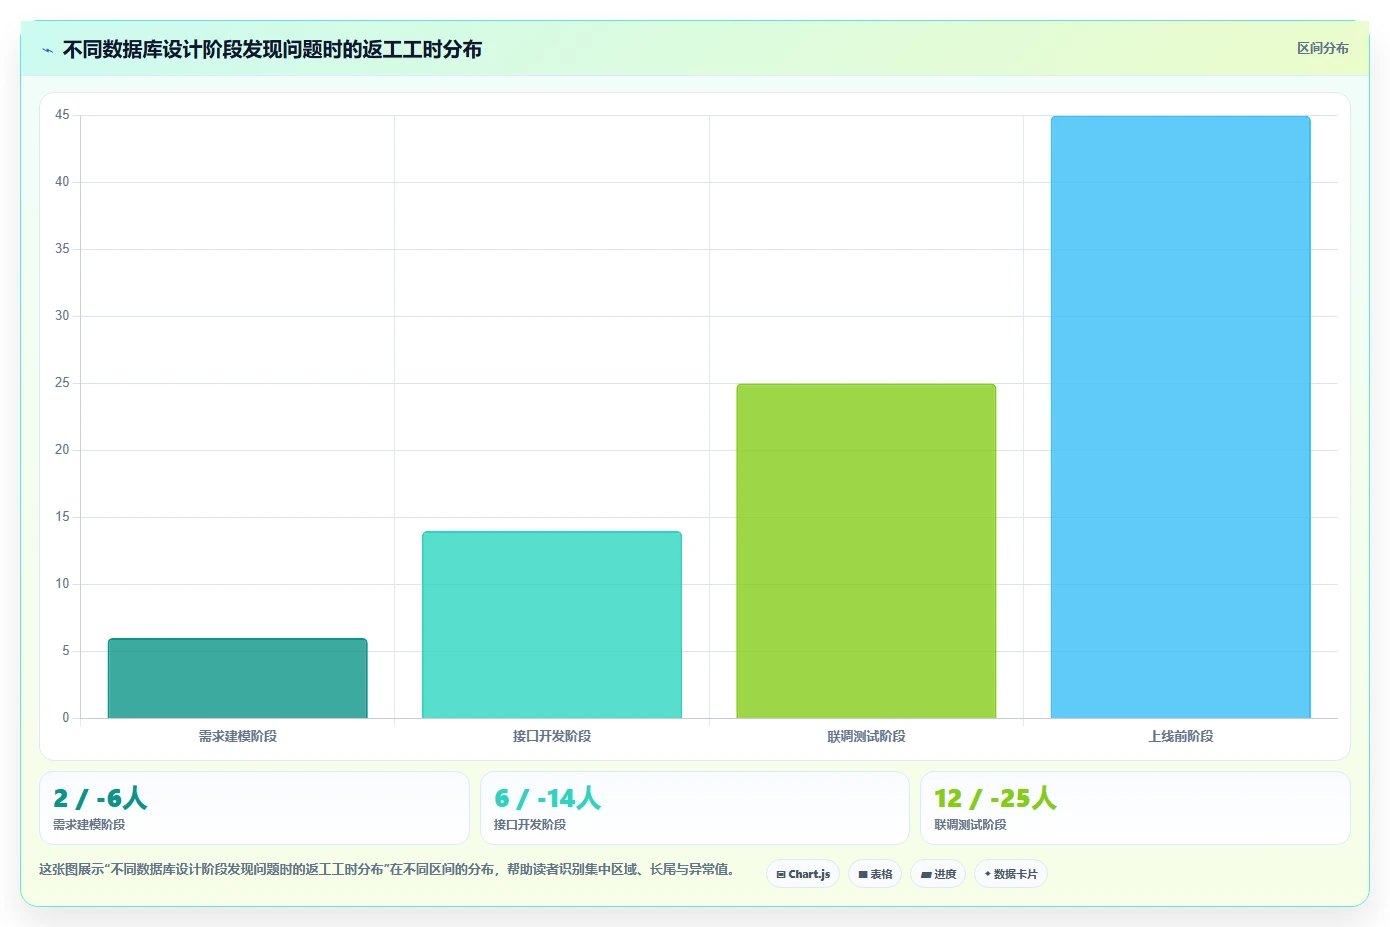
Task: Click the x-axis label 接口开发阶段
Action: tap(552, 736)
